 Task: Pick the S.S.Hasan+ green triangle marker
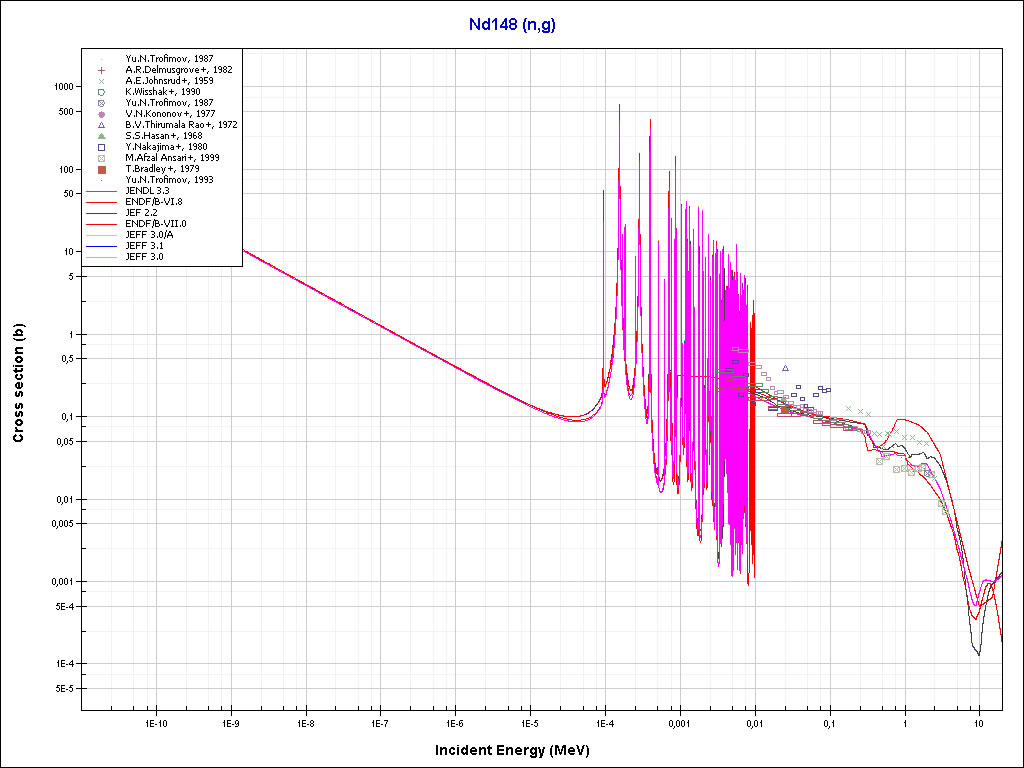coord(101,136)
